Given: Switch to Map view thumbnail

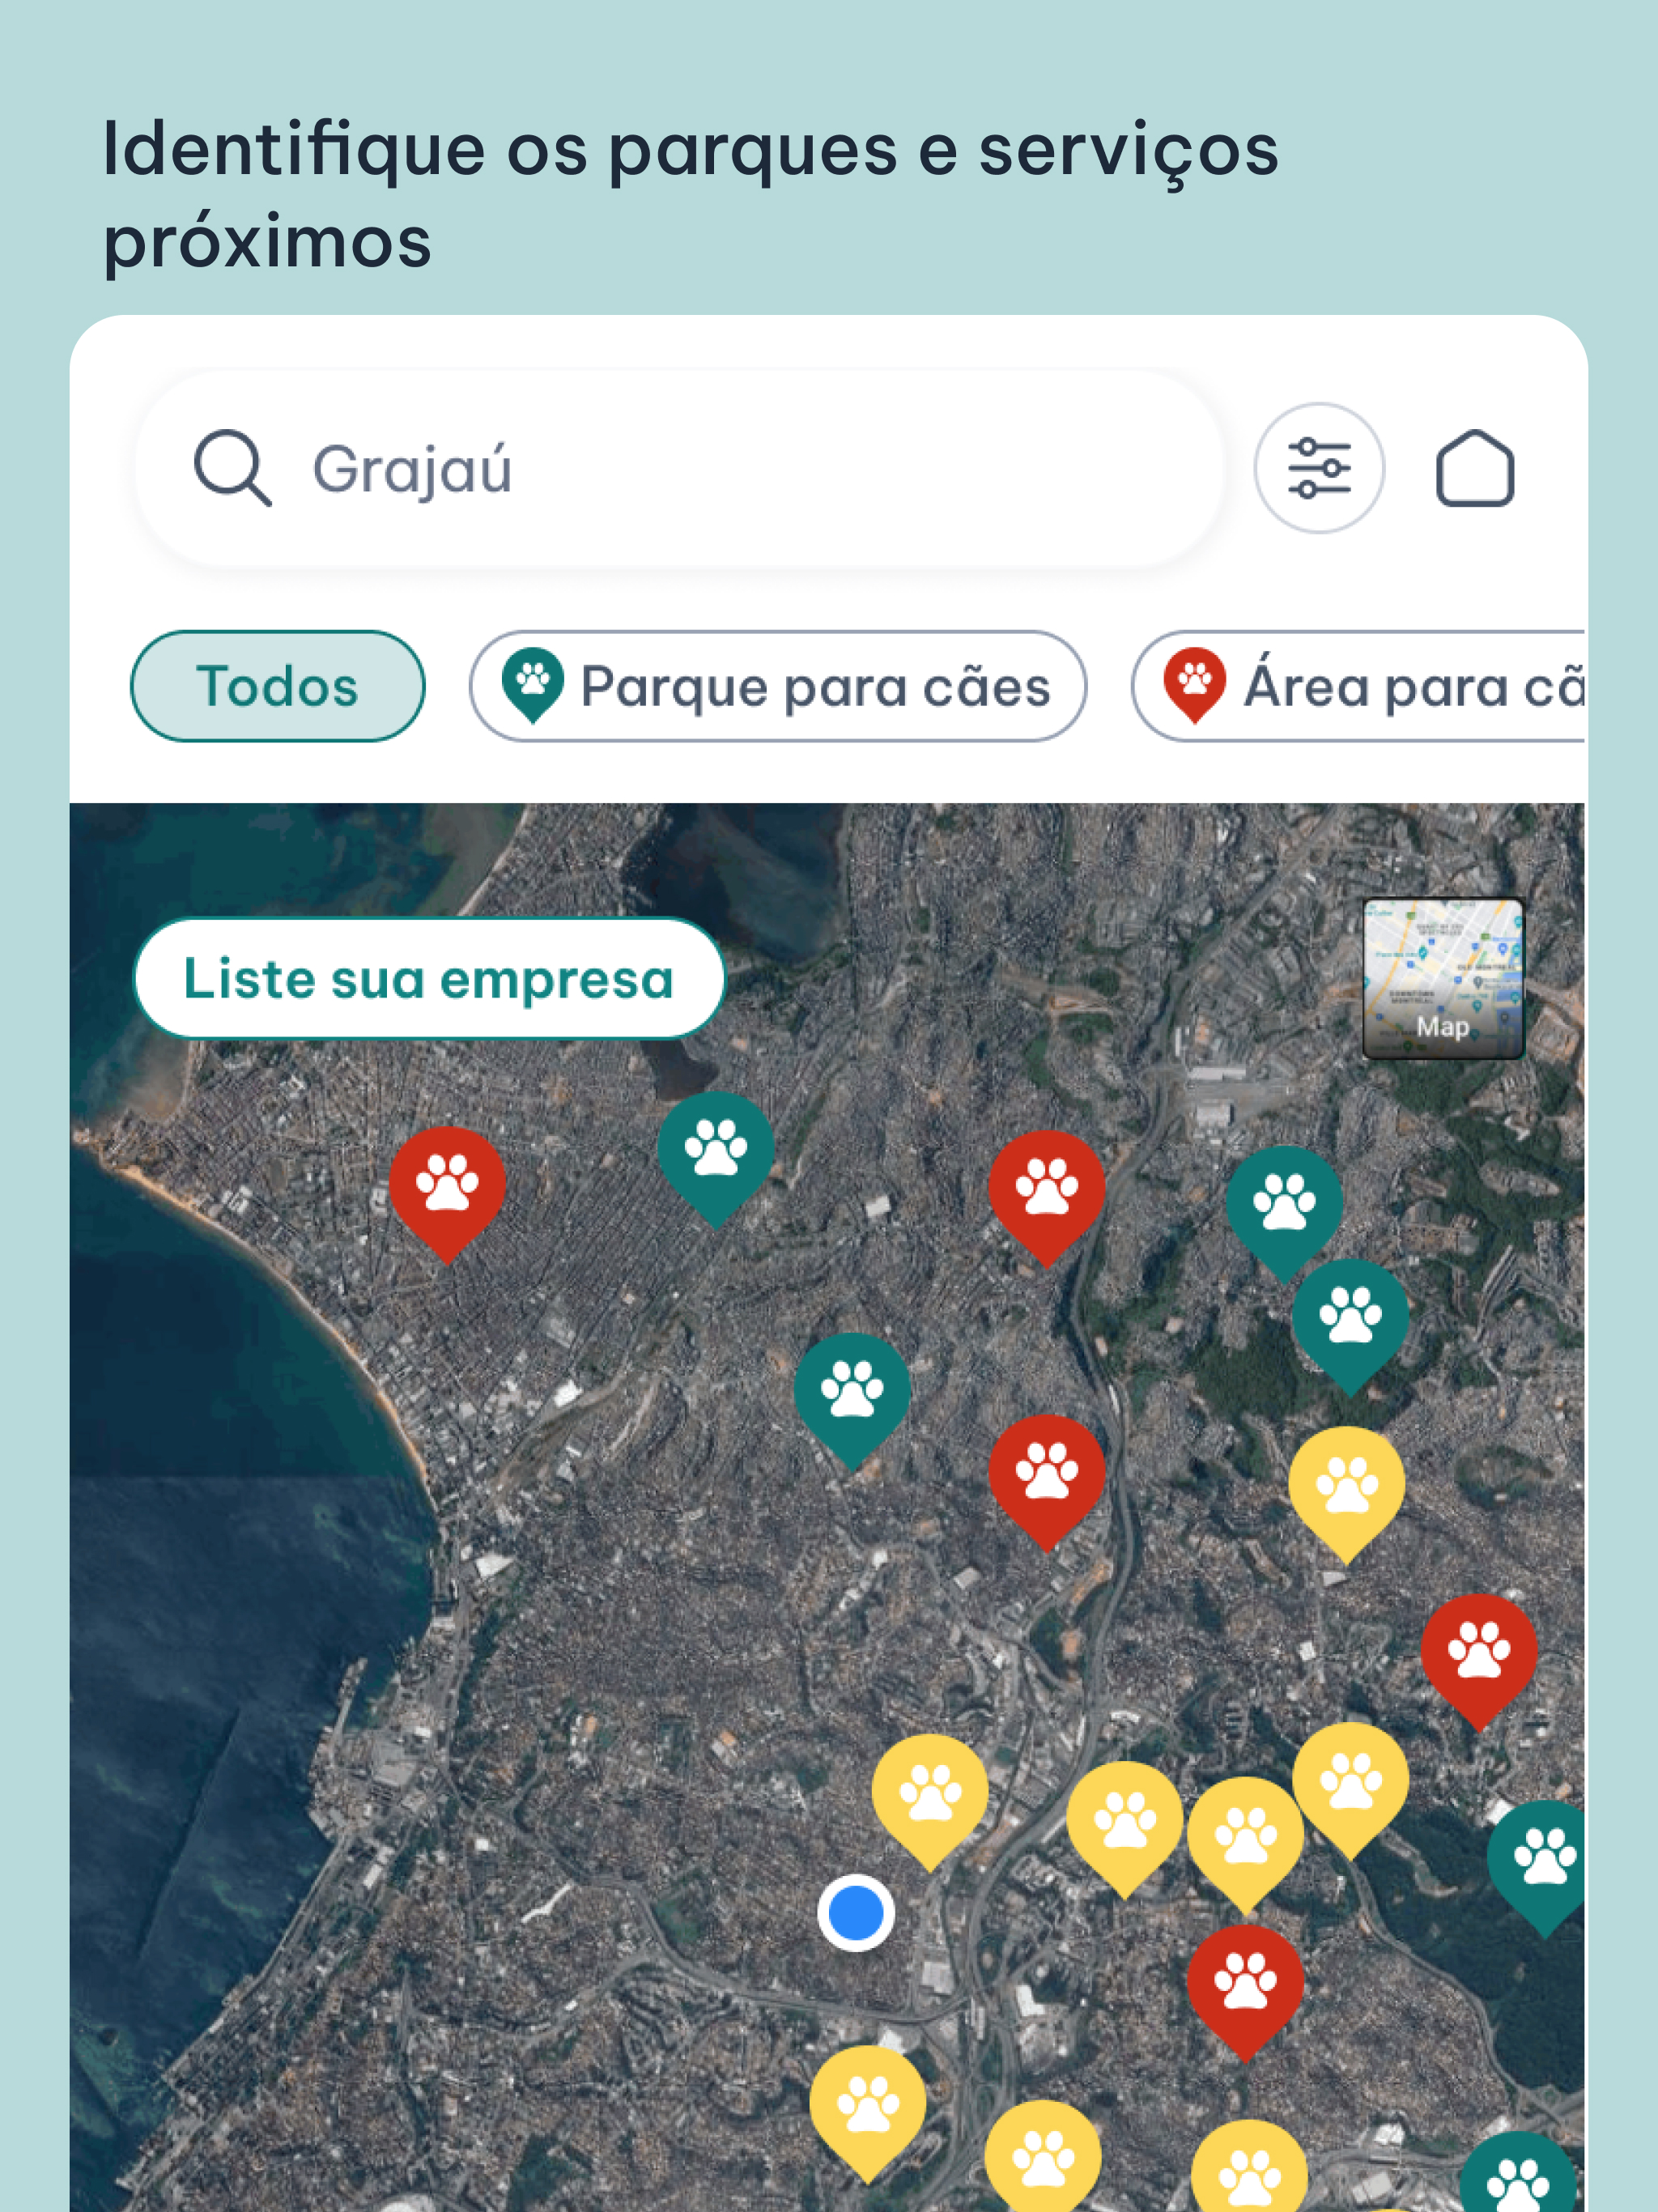Looking at the screenshot, I should 1443,978.
